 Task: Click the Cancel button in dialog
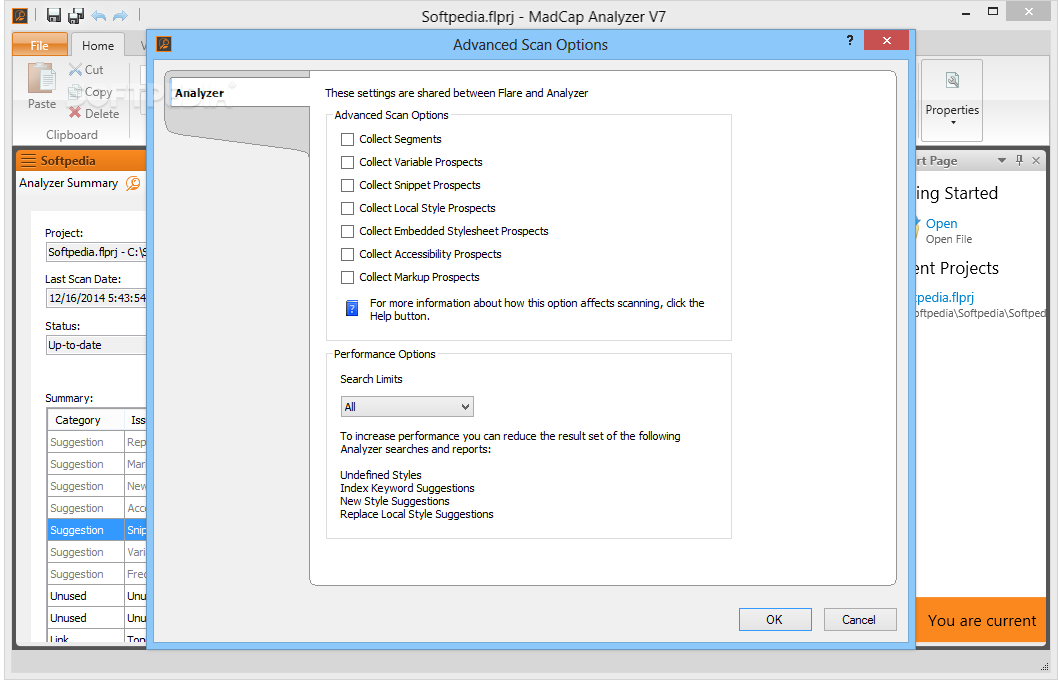click(860, 619)
